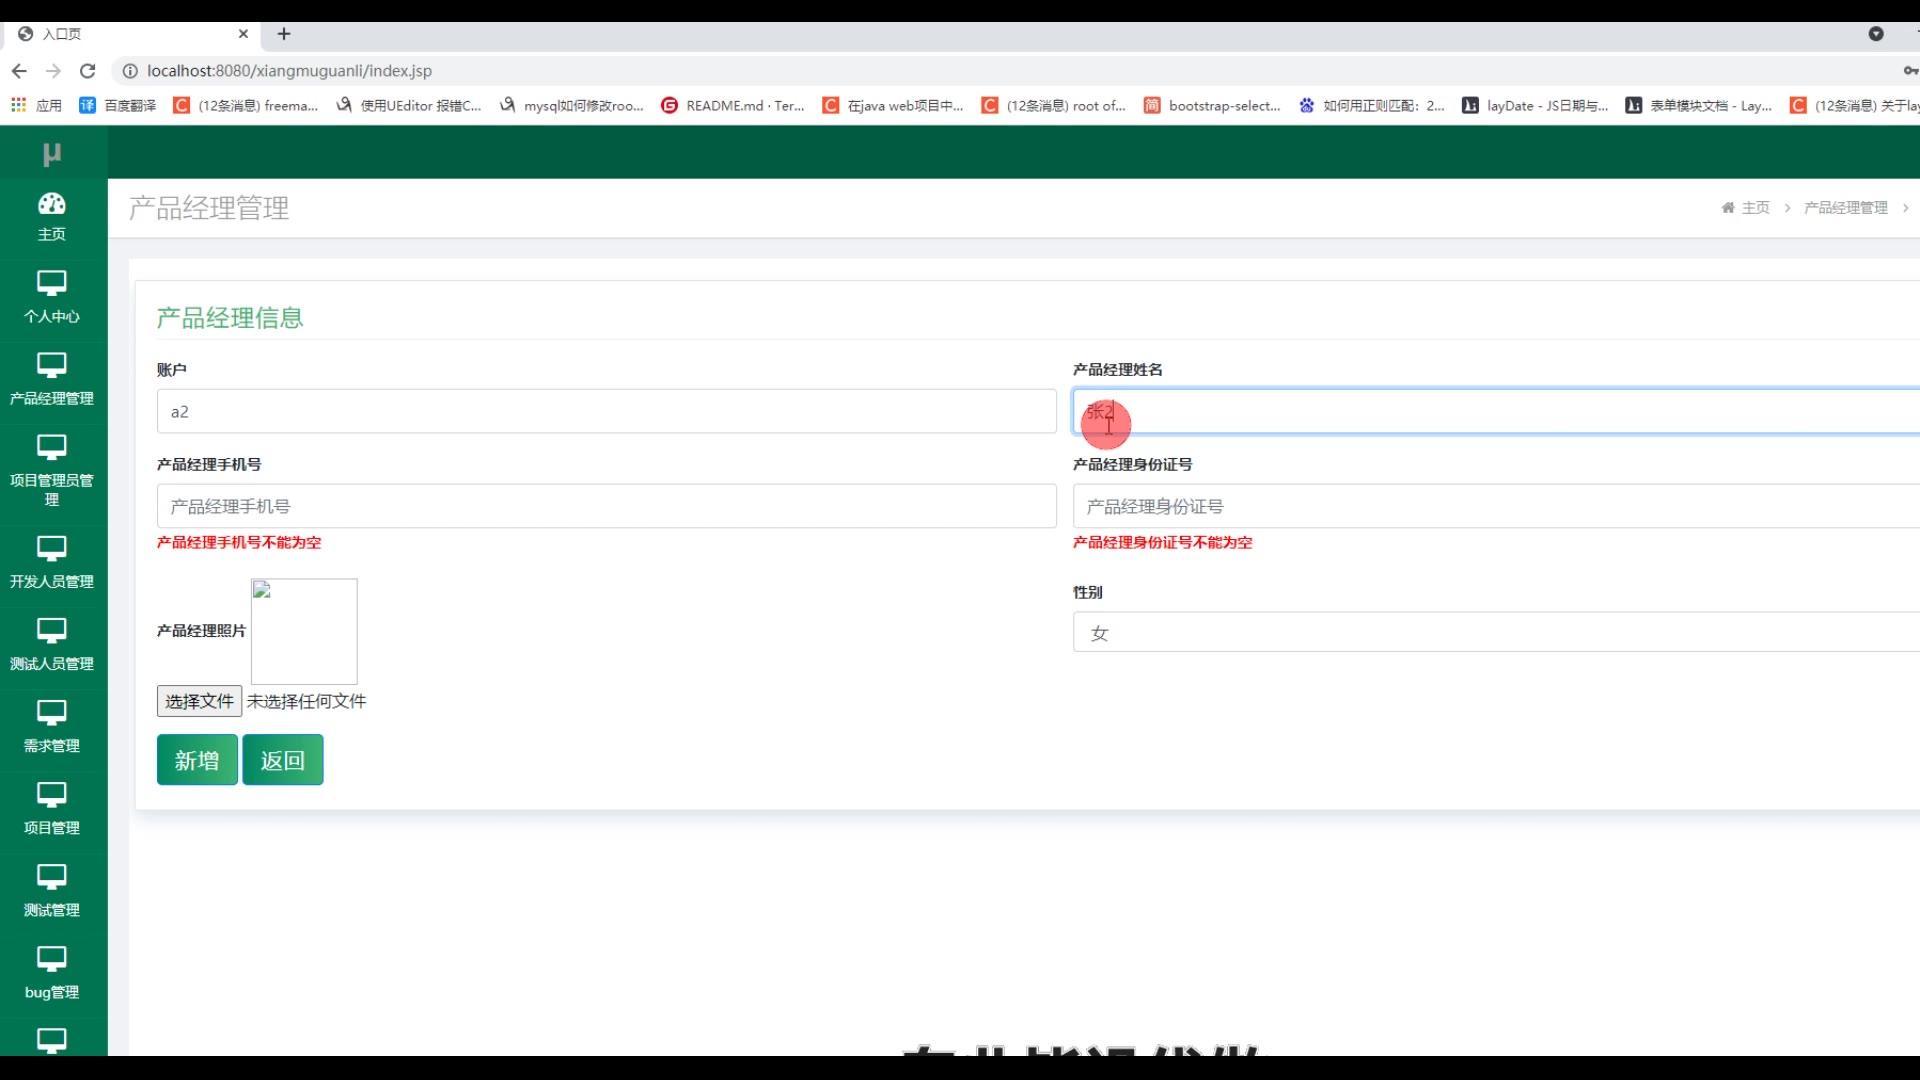The image size is (1920, 1080).
Task: Open 测试管理 sidebar icon
Action: pos(52,876)
